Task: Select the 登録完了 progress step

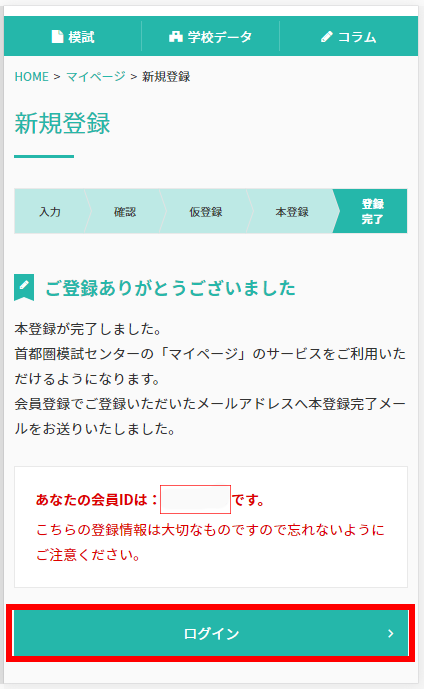Action: point(373,211)
